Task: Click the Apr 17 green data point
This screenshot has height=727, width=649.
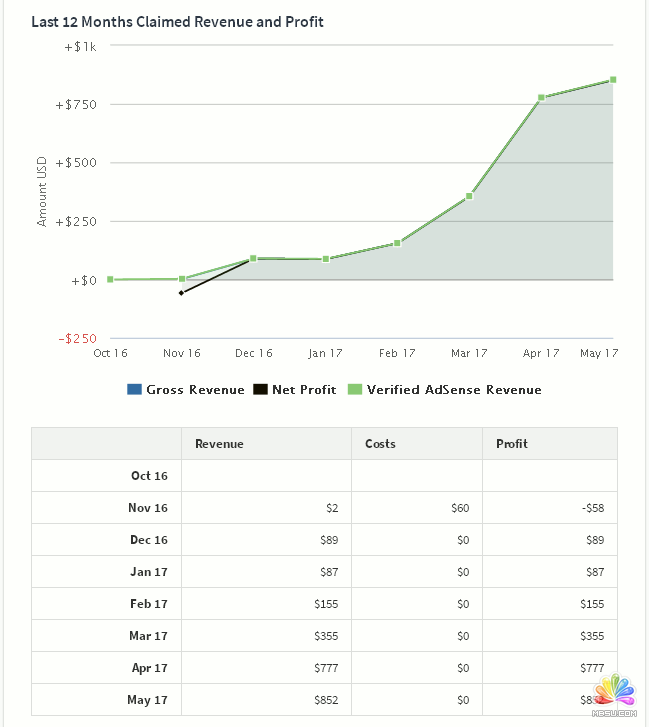Action: coord(541,98)
